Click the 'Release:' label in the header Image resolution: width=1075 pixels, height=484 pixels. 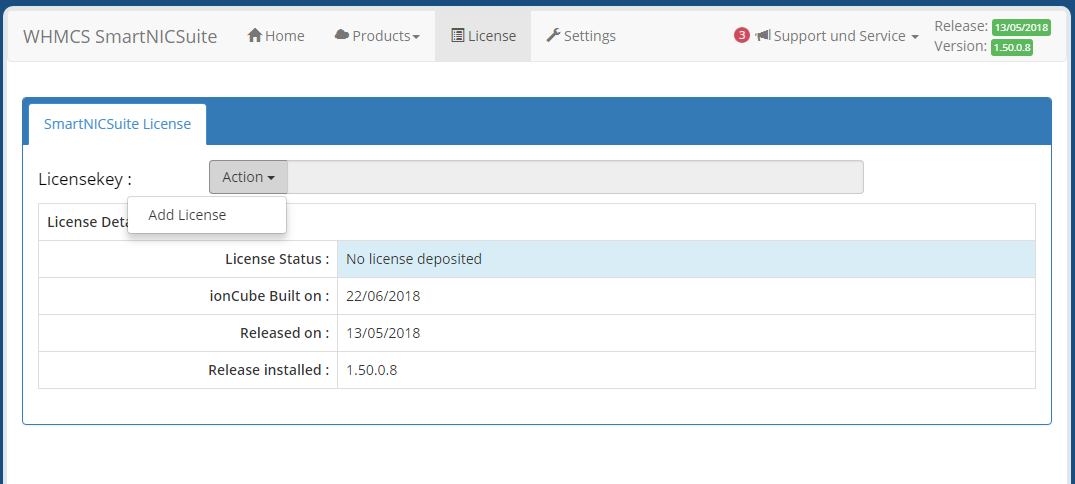[961, 27]
